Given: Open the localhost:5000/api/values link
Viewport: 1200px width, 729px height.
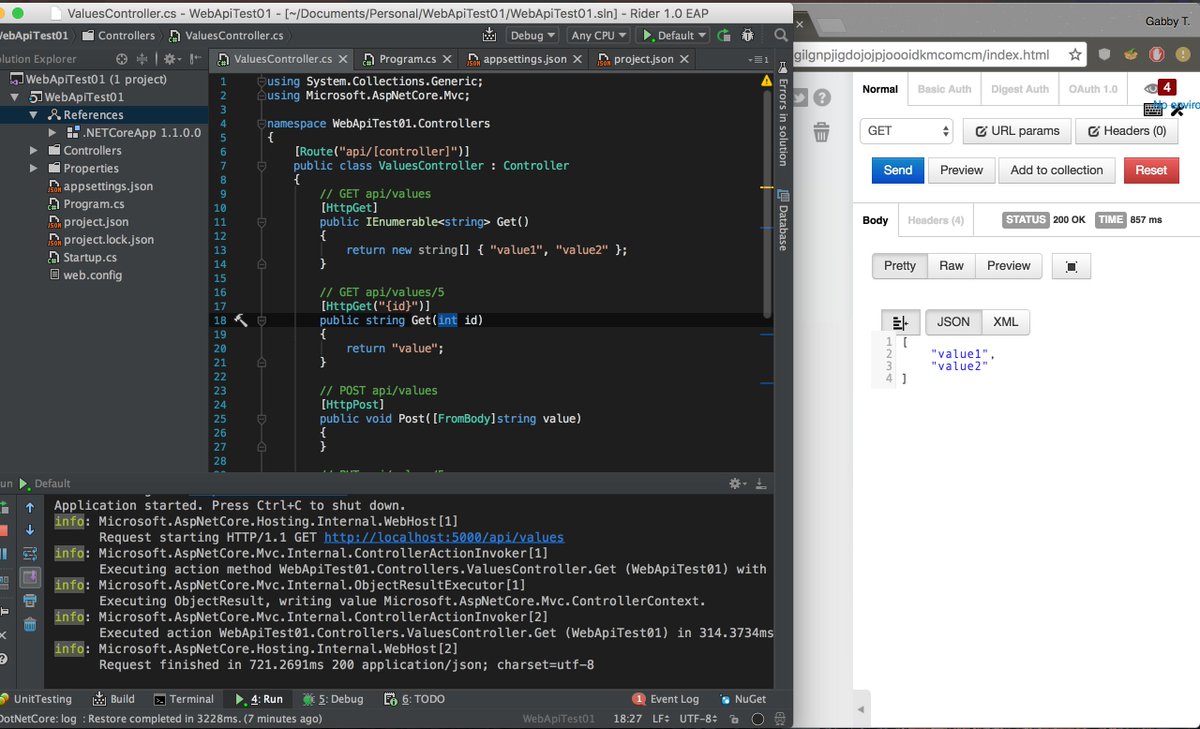Looking at the screenshot, I should (444, 537).
